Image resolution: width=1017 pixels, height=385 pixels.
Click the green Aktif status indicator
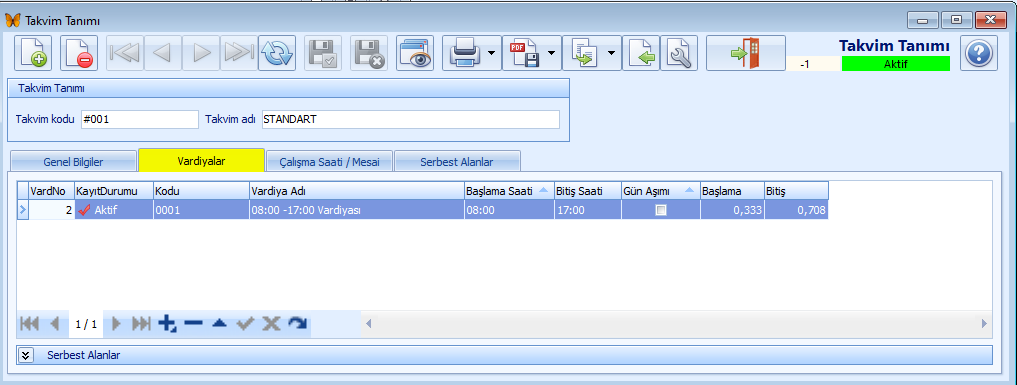896,64
